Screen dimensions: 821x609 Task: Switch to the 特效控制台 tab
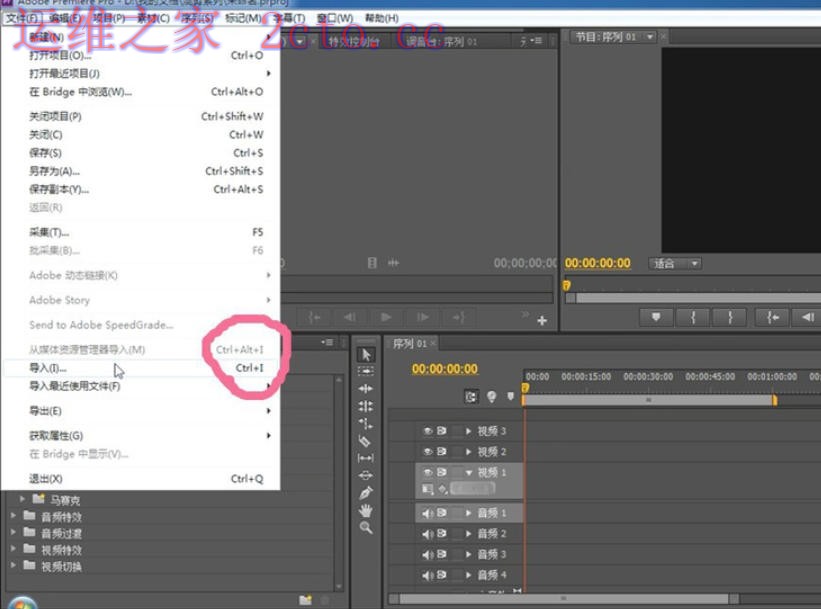[x=354, y=41]
